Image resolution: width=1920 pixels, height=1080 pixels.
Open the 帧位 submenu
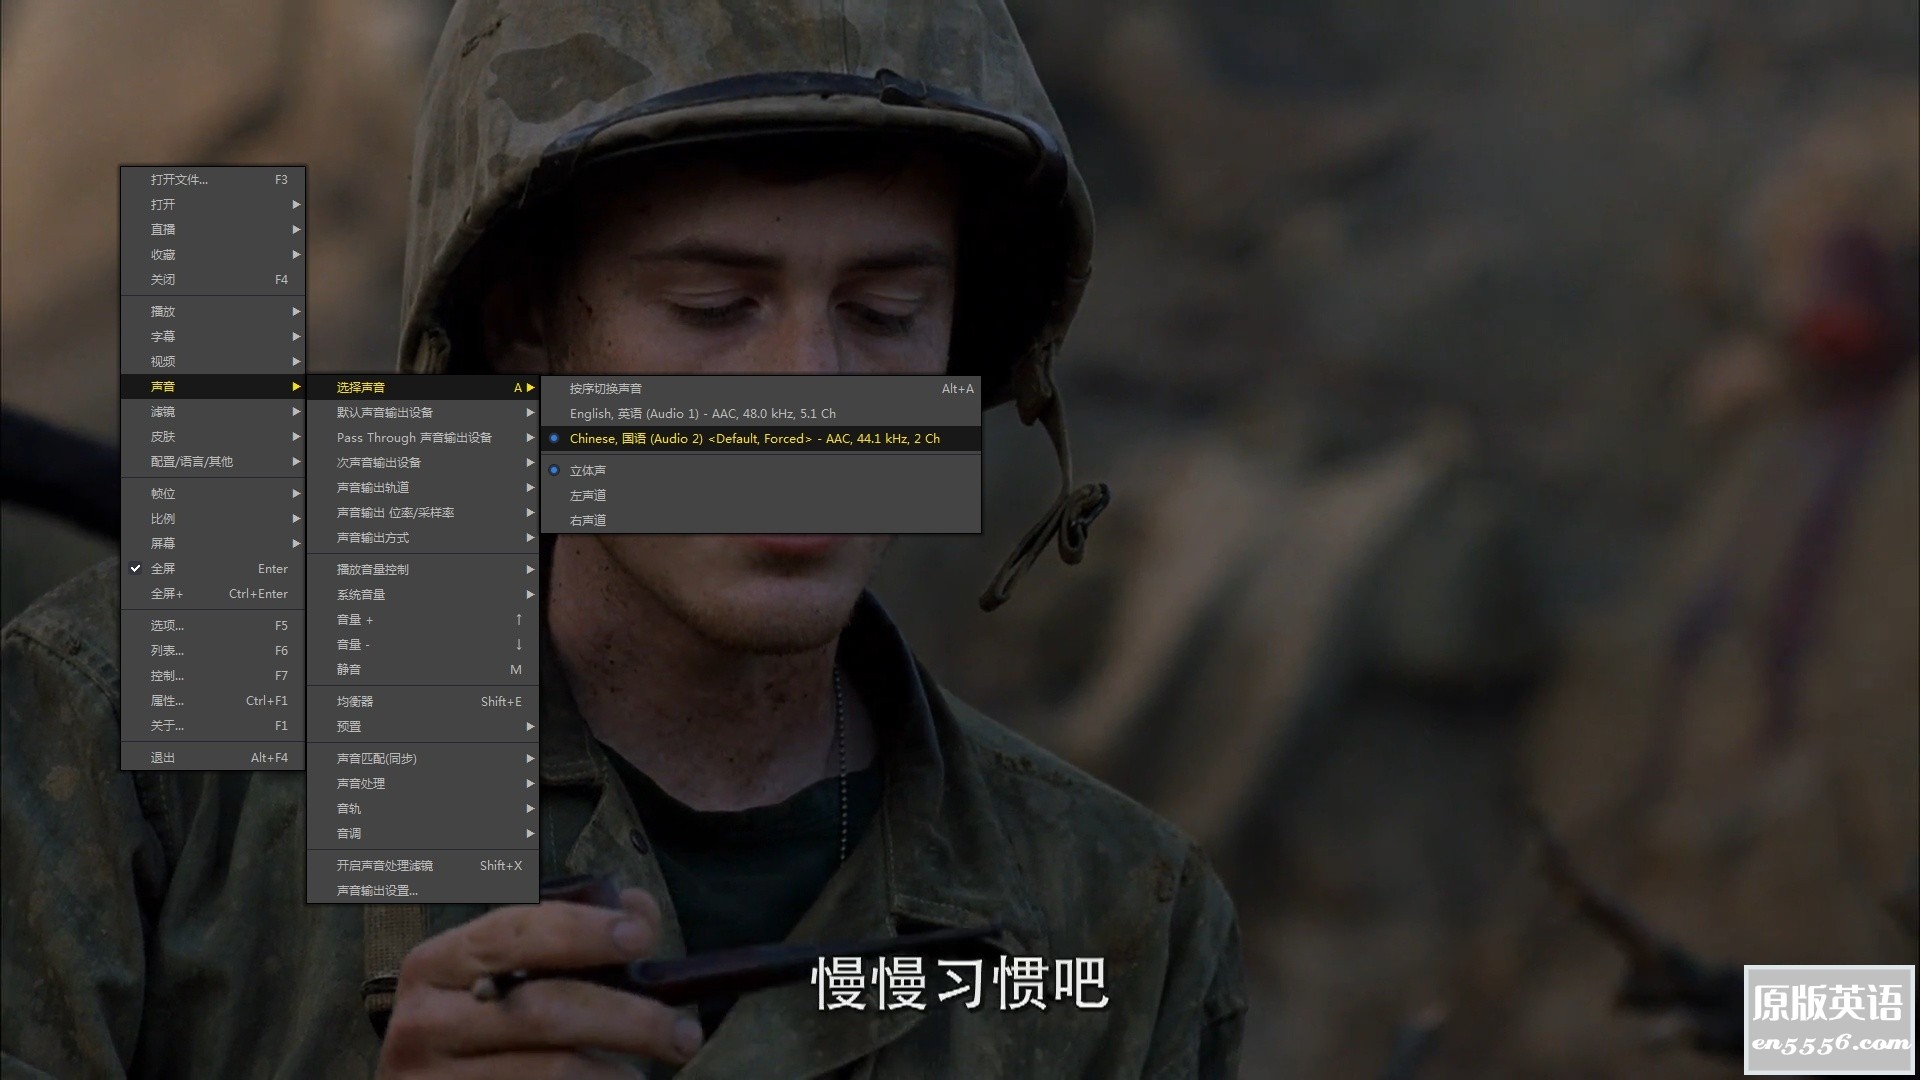[213, 493]
